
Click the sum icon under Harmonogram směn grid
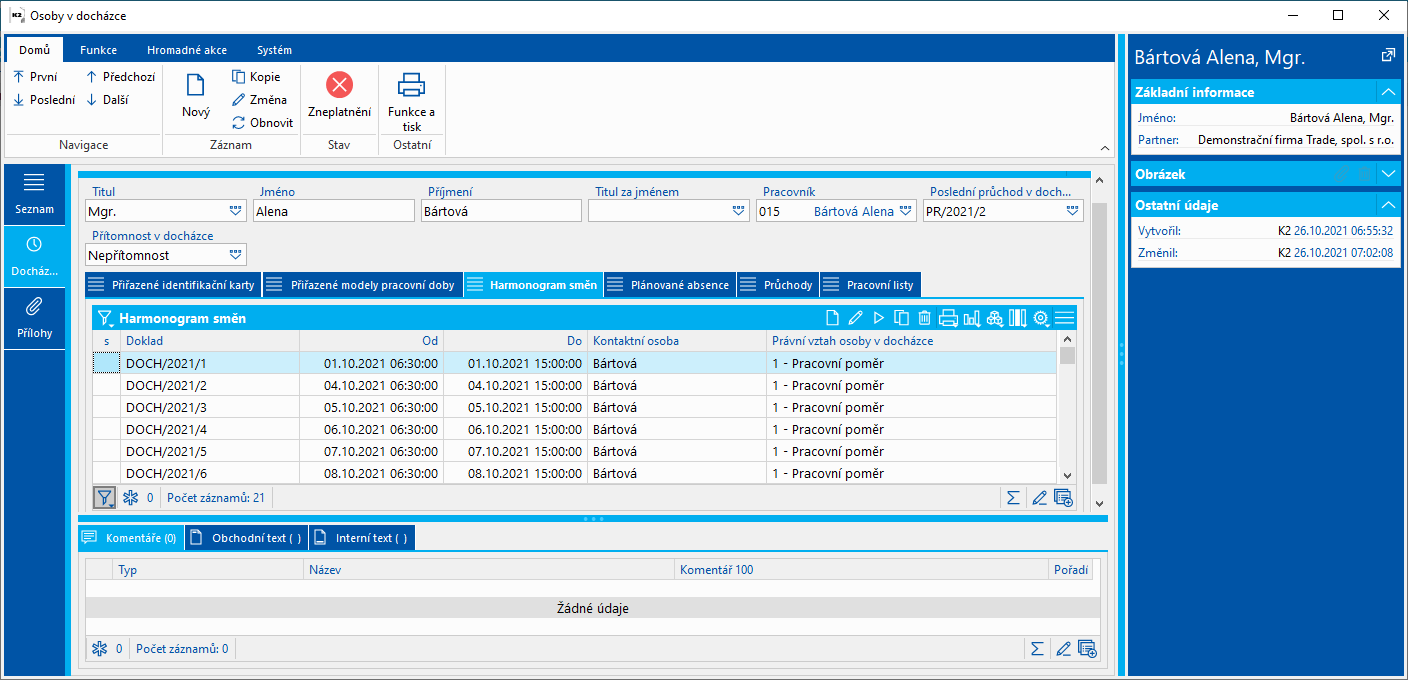pos(1013,497)
